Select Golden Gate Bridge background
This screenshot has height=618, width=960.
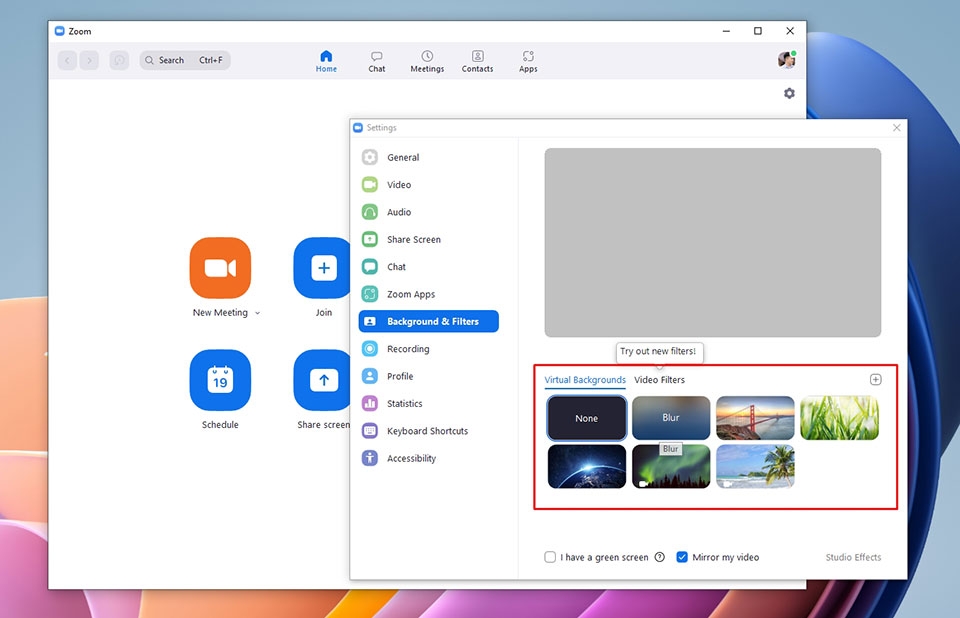pos(755,418)
